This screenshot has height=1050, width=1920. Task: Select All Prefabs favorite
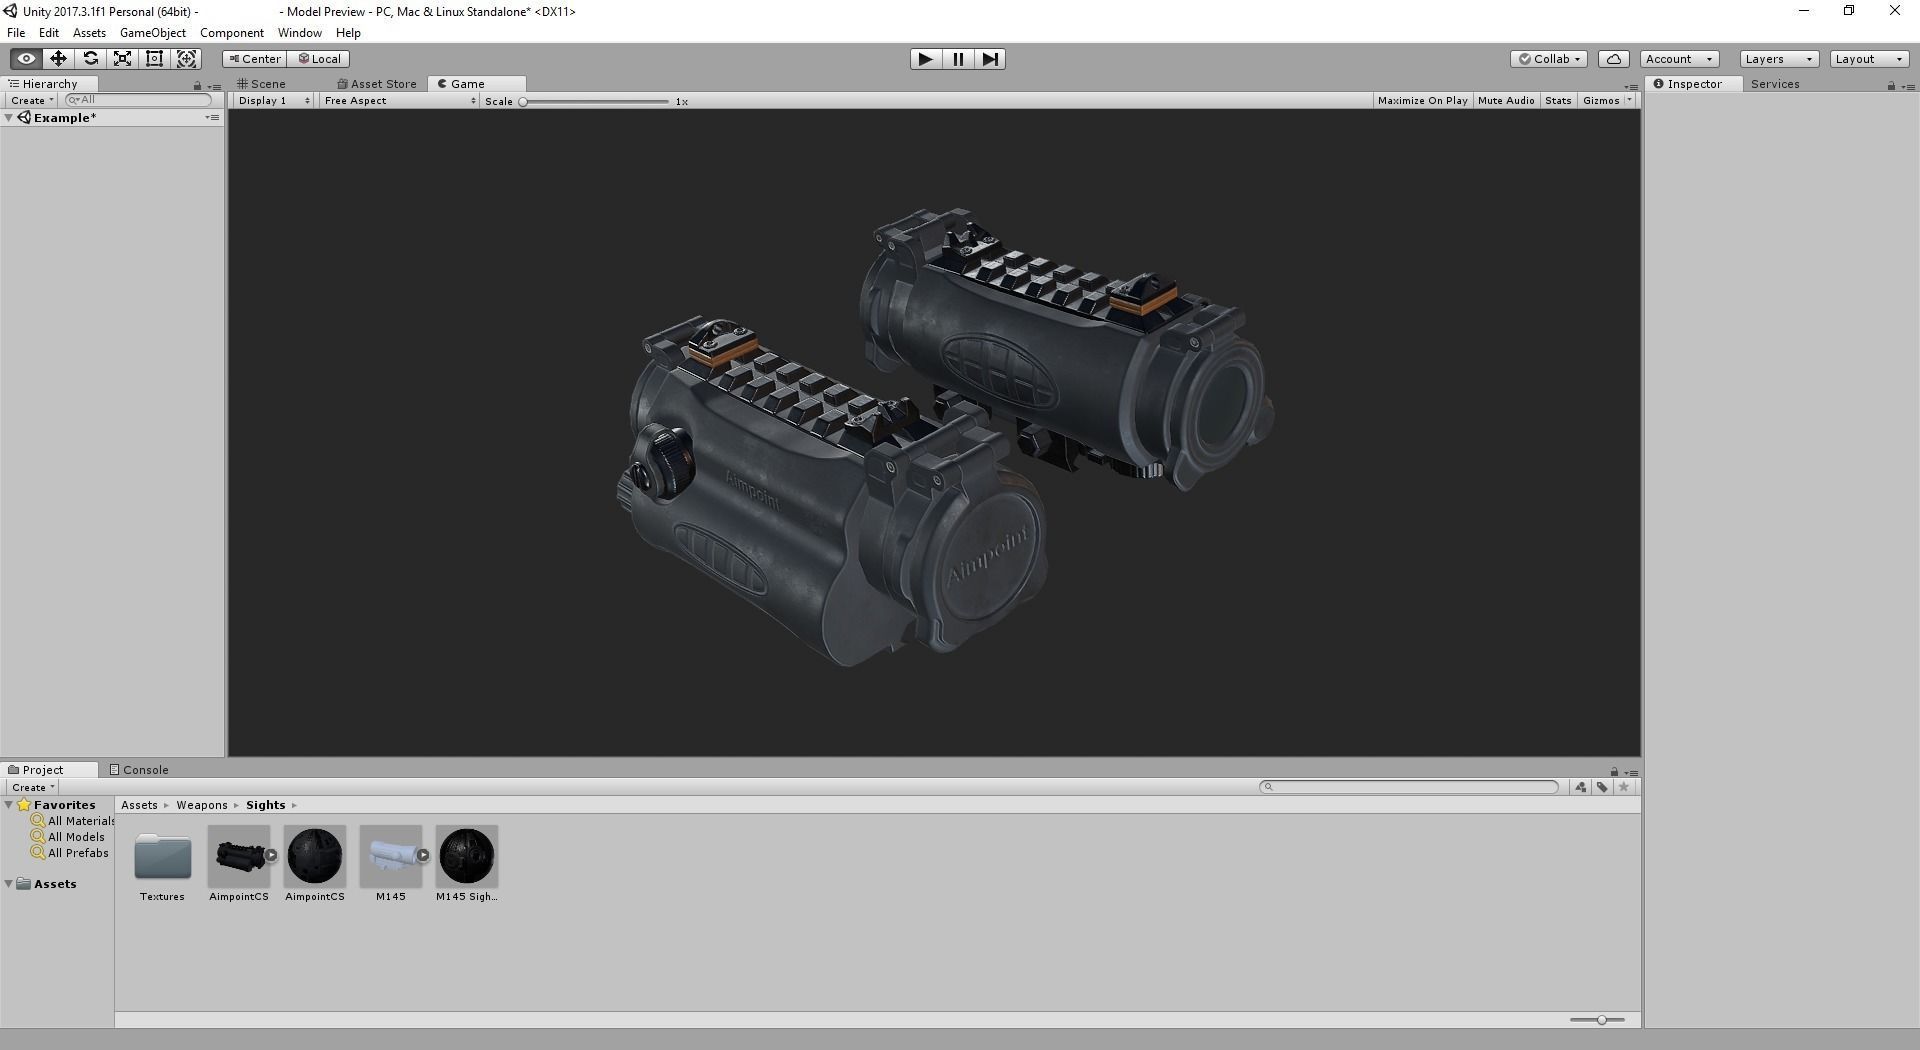tap(70, 853)
